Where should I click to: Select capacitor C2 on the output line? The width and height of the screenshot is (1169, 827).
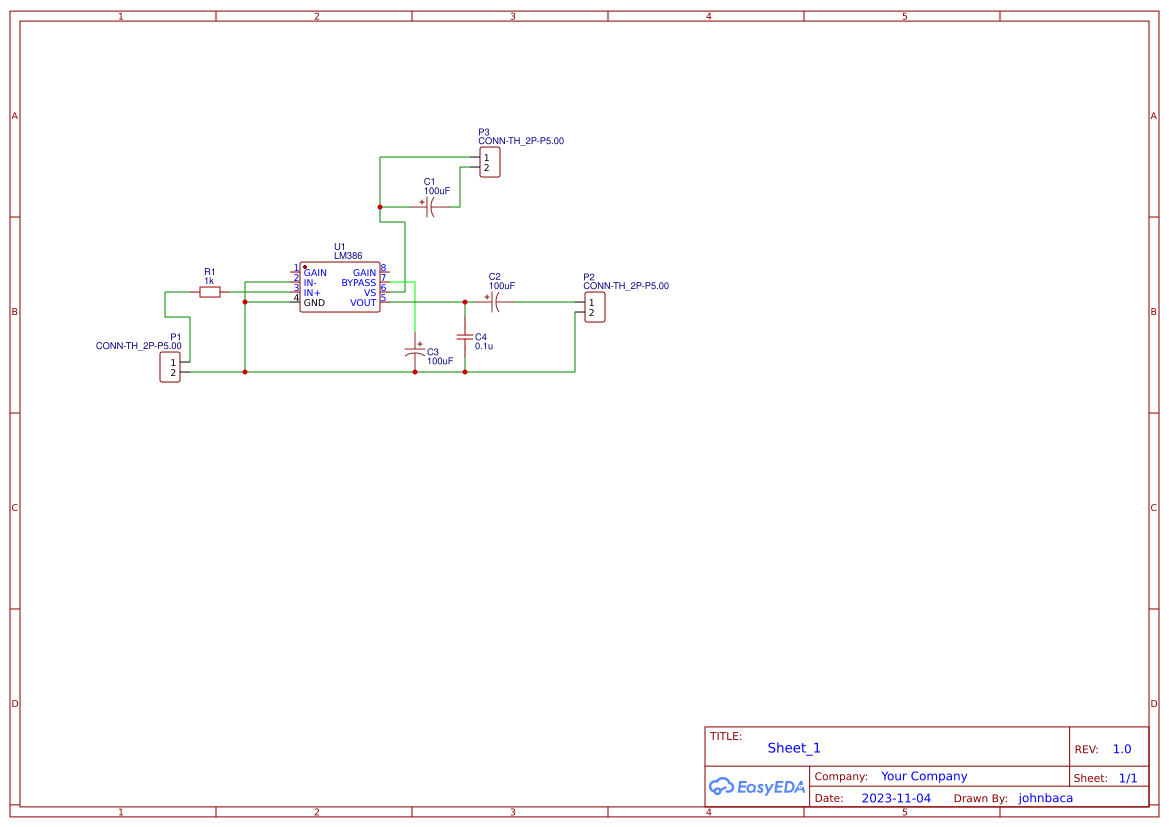pos(495,303)
